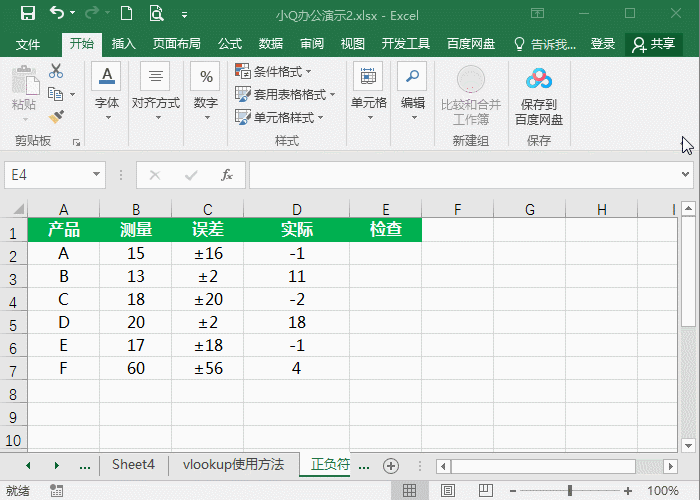Open the 文件 menu

(x=28, y=44)
